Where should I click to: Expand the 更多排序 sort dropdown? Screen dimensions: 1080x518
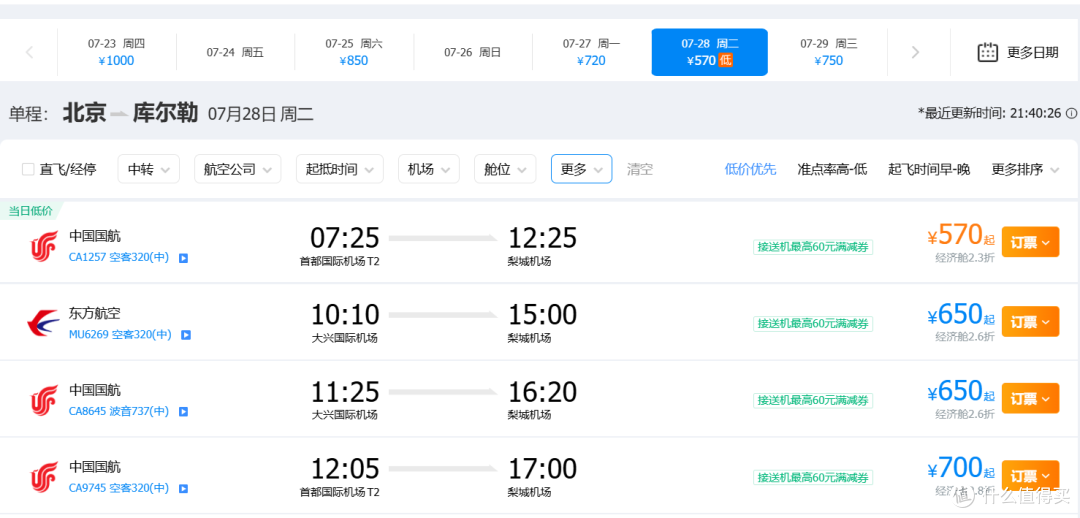pos(1025,169)
